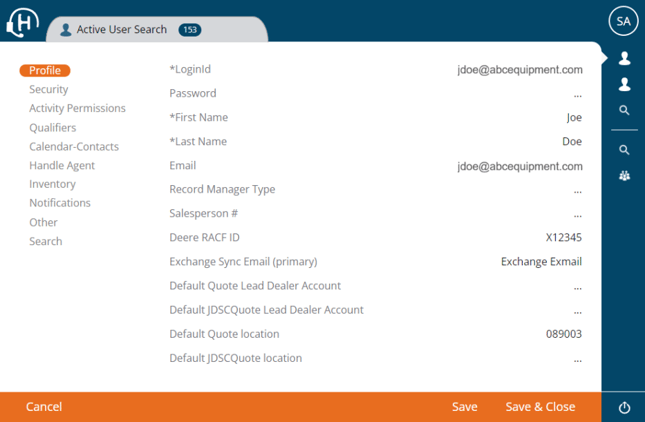Open the Inventory section

[52, 184]
